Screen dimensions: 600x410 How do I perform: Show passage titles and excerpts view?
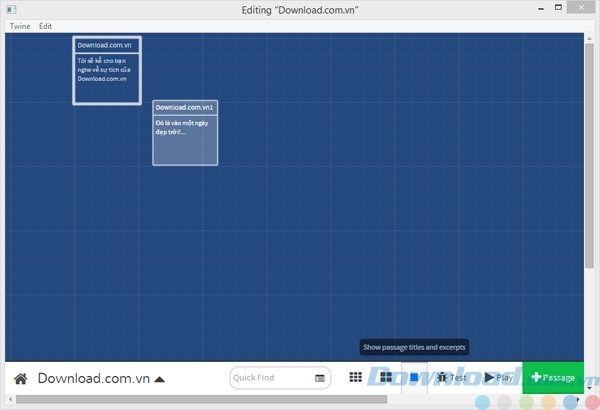point(385,377)
